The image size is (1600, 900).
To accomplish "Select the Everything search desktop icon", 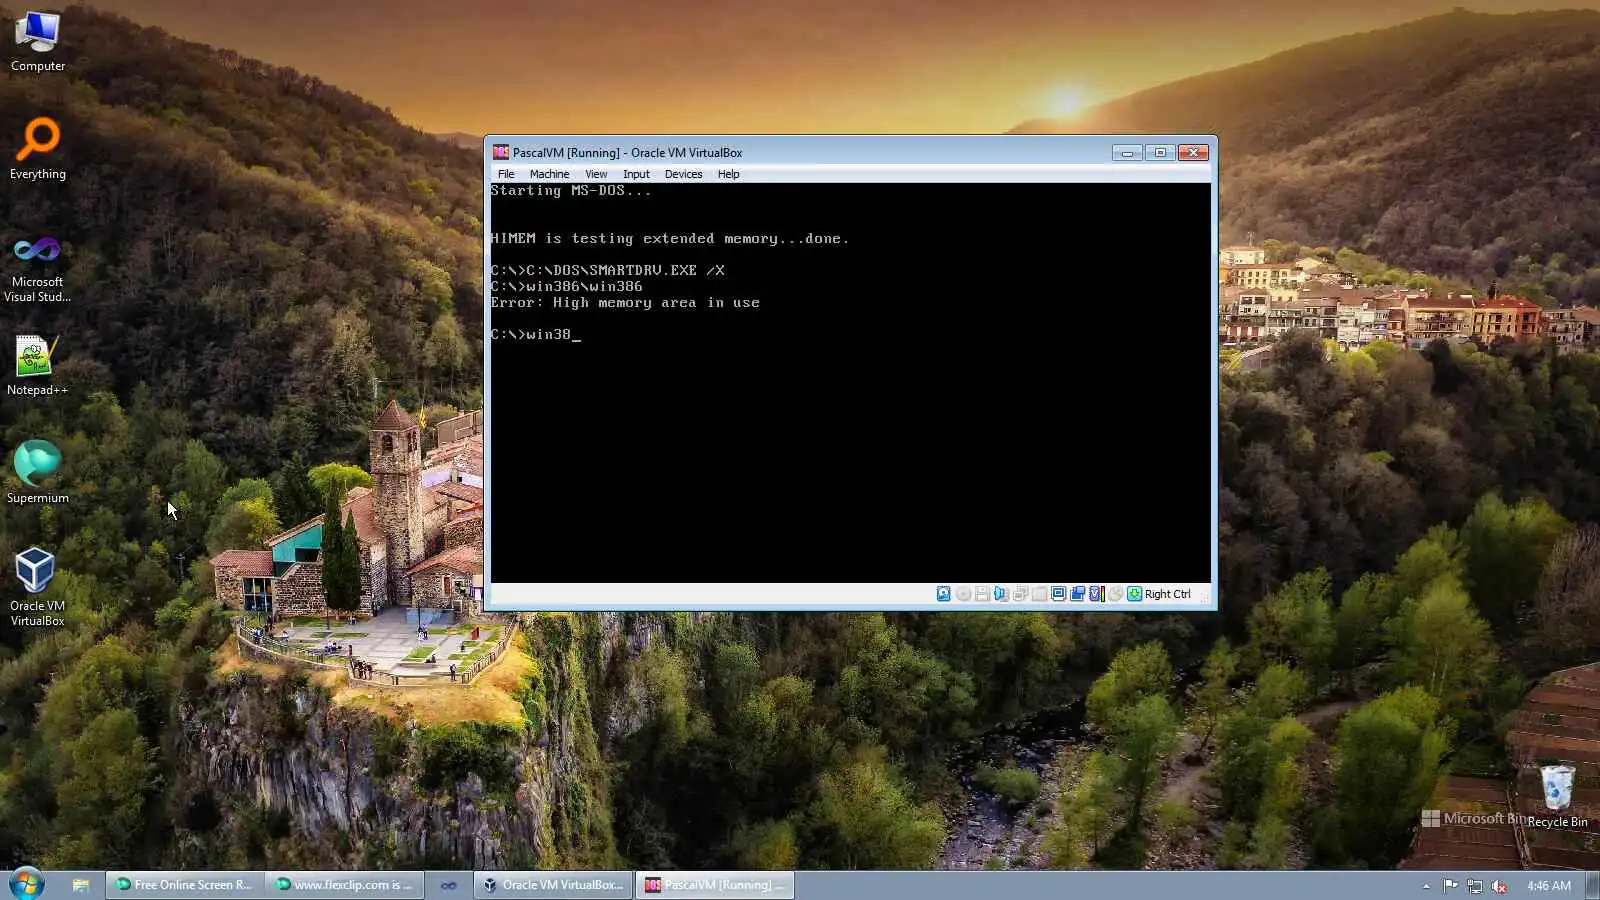I will (x=38, y=149).
